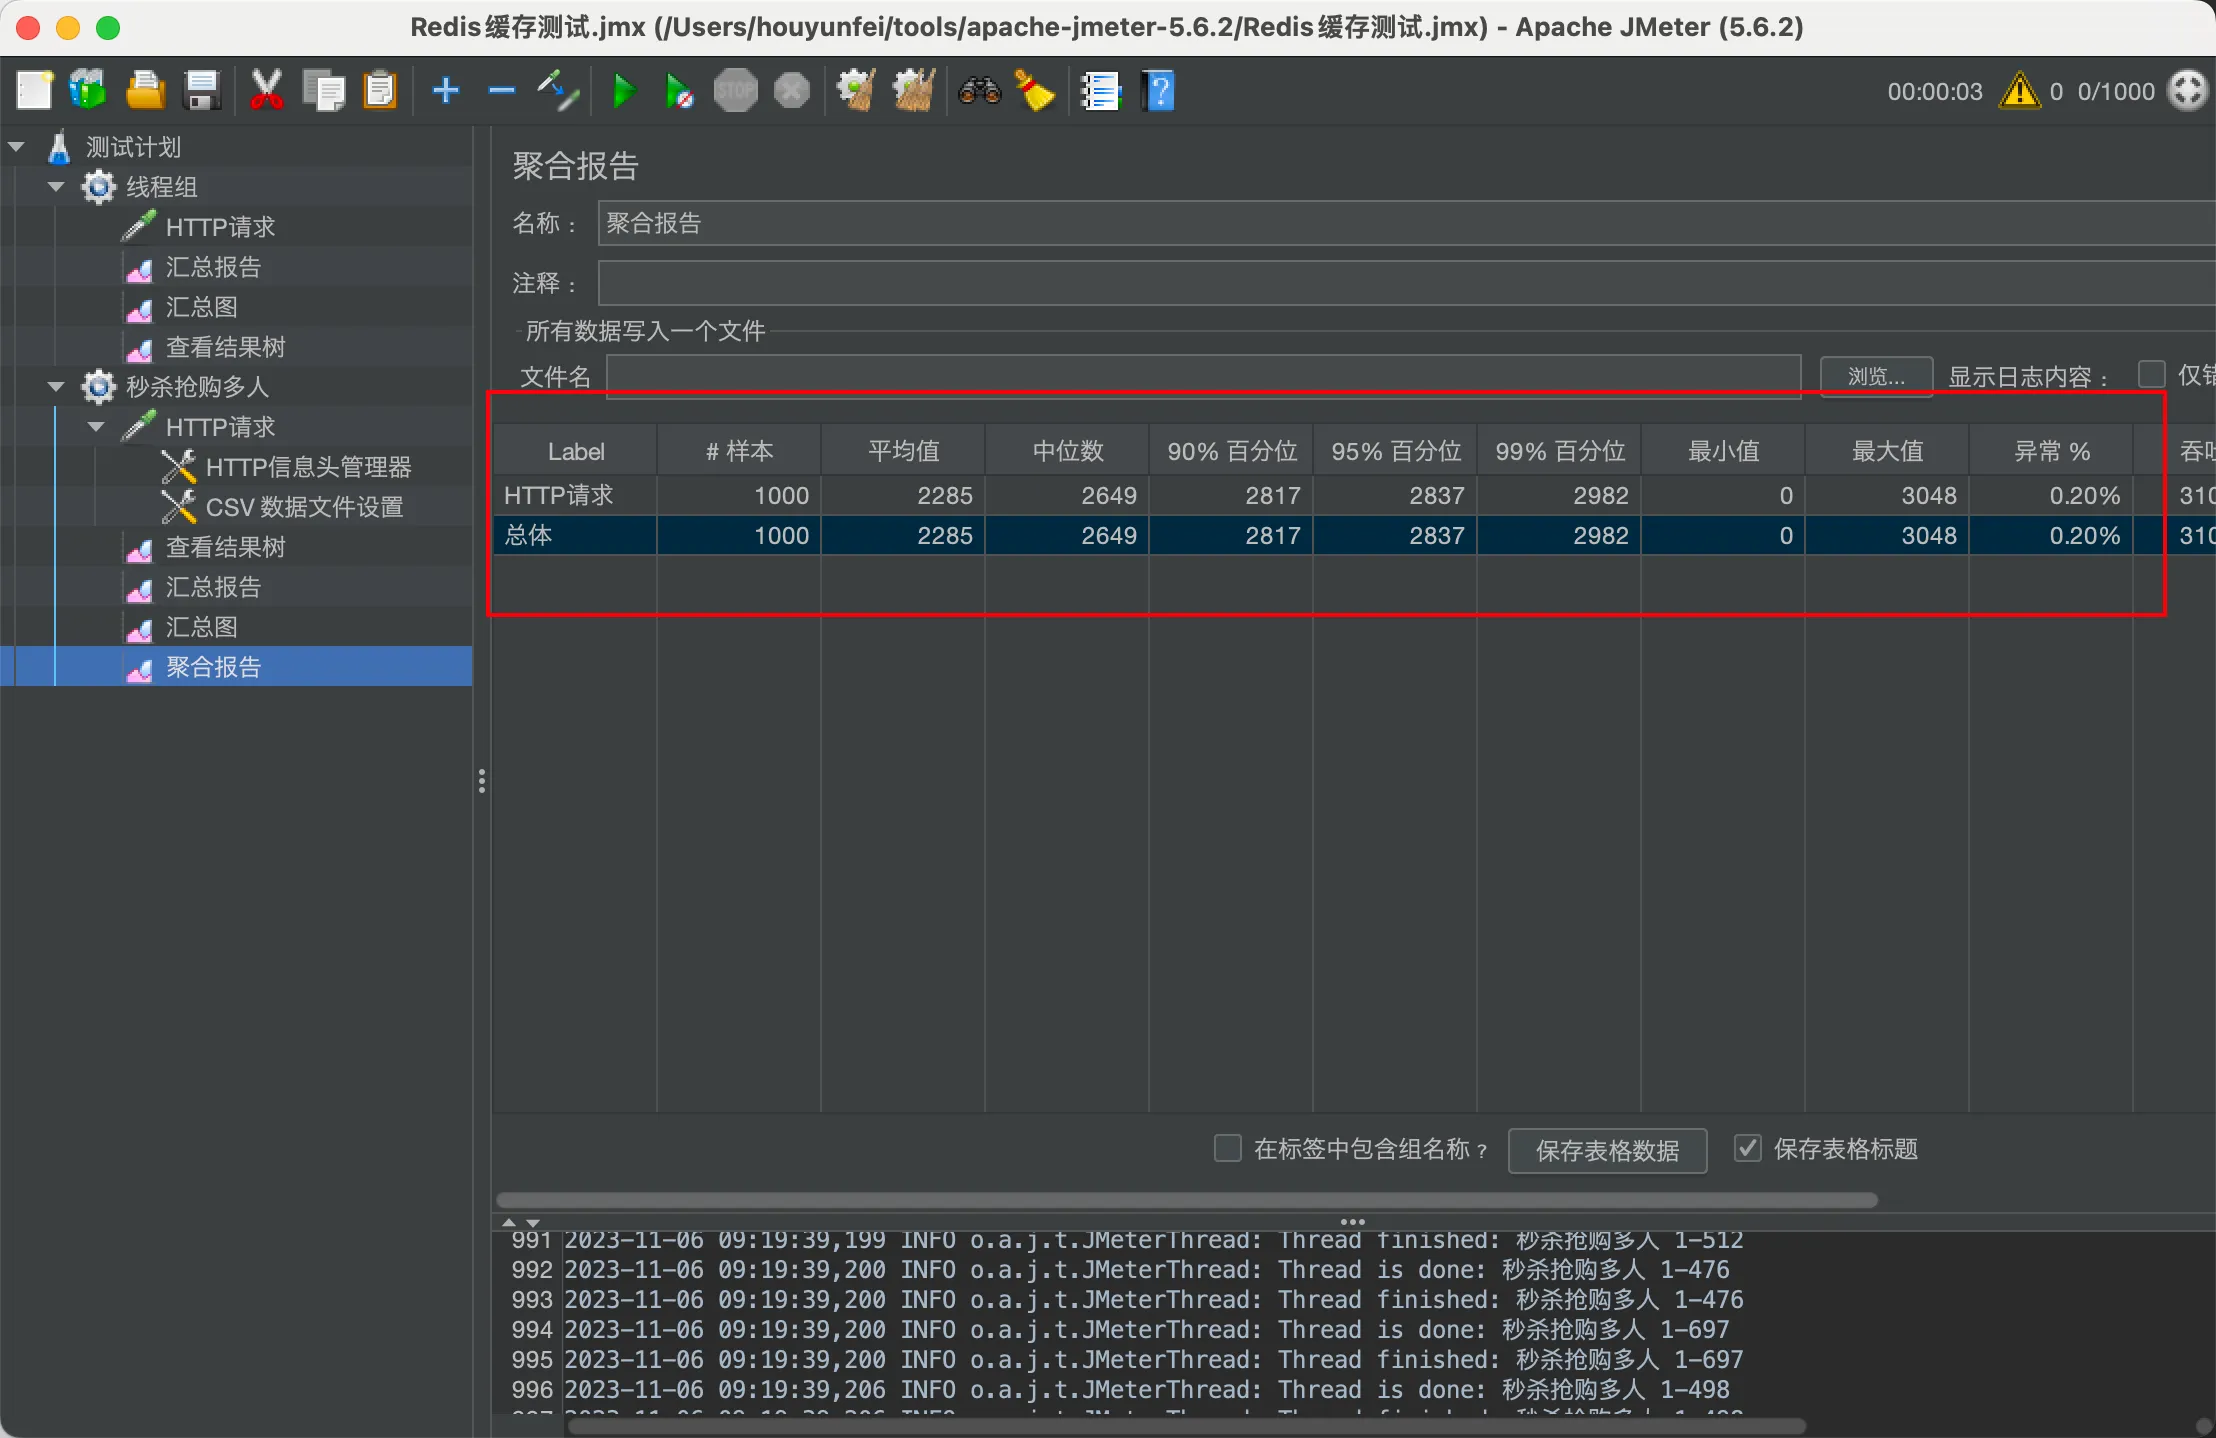Select the 聚合报告 tree item
Screen dimensions: 2216x1438
[x=213, y=667]
